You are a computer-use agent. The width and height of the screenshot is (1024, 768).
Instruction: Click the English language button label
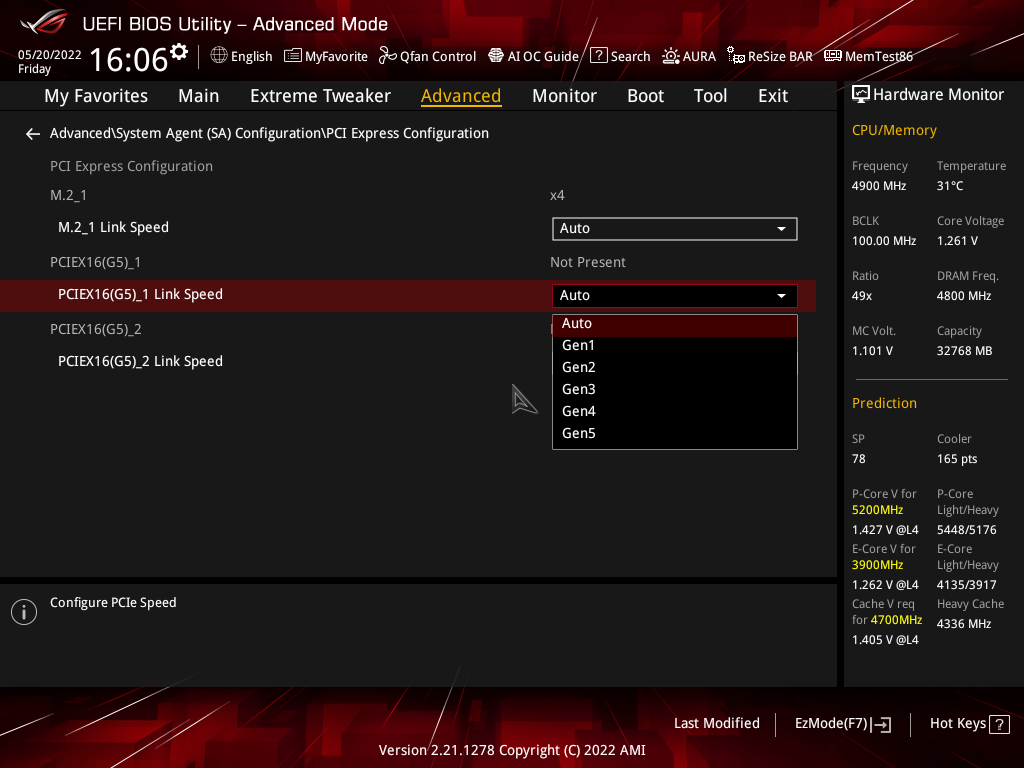[x=251, y=57]
